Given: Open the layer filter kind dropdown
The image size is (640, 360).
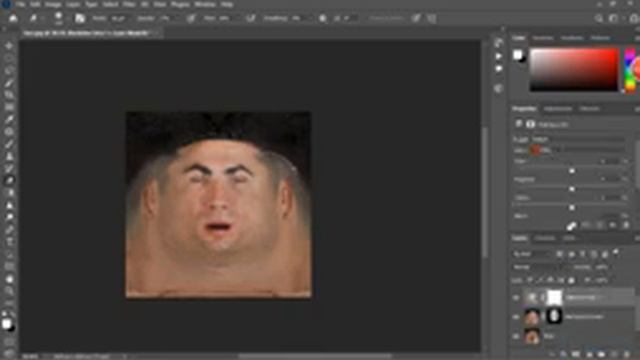Looking at the screenshot, I should 532,253.
